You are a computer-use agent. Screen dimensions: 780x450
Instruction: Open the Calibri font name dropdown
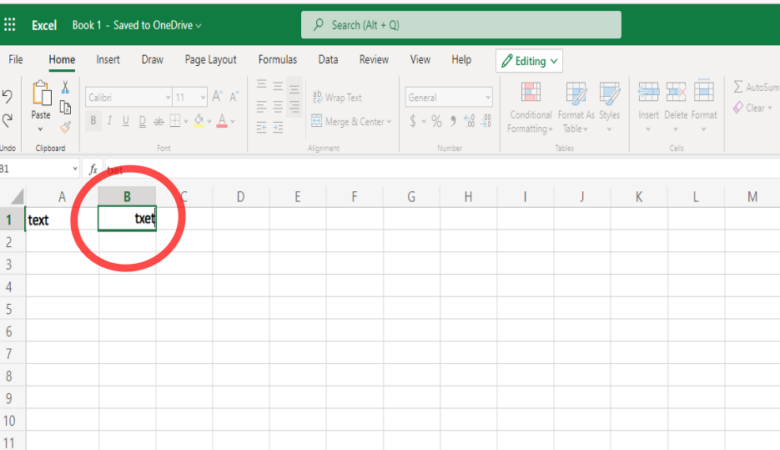127,97
